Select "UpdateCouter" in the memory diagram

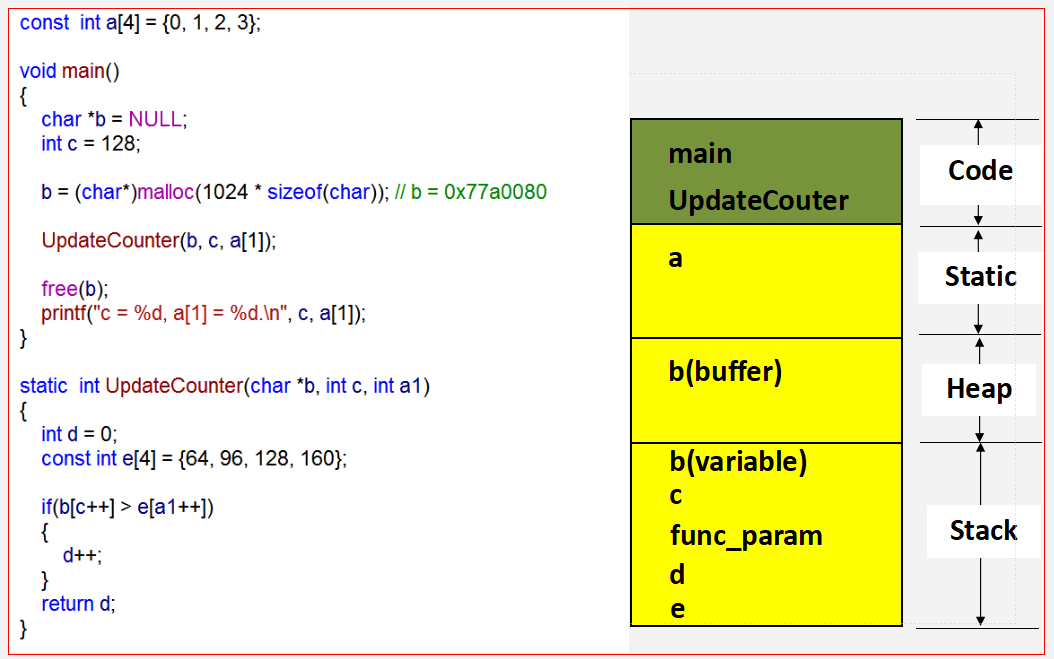click(x=758, y=201)
